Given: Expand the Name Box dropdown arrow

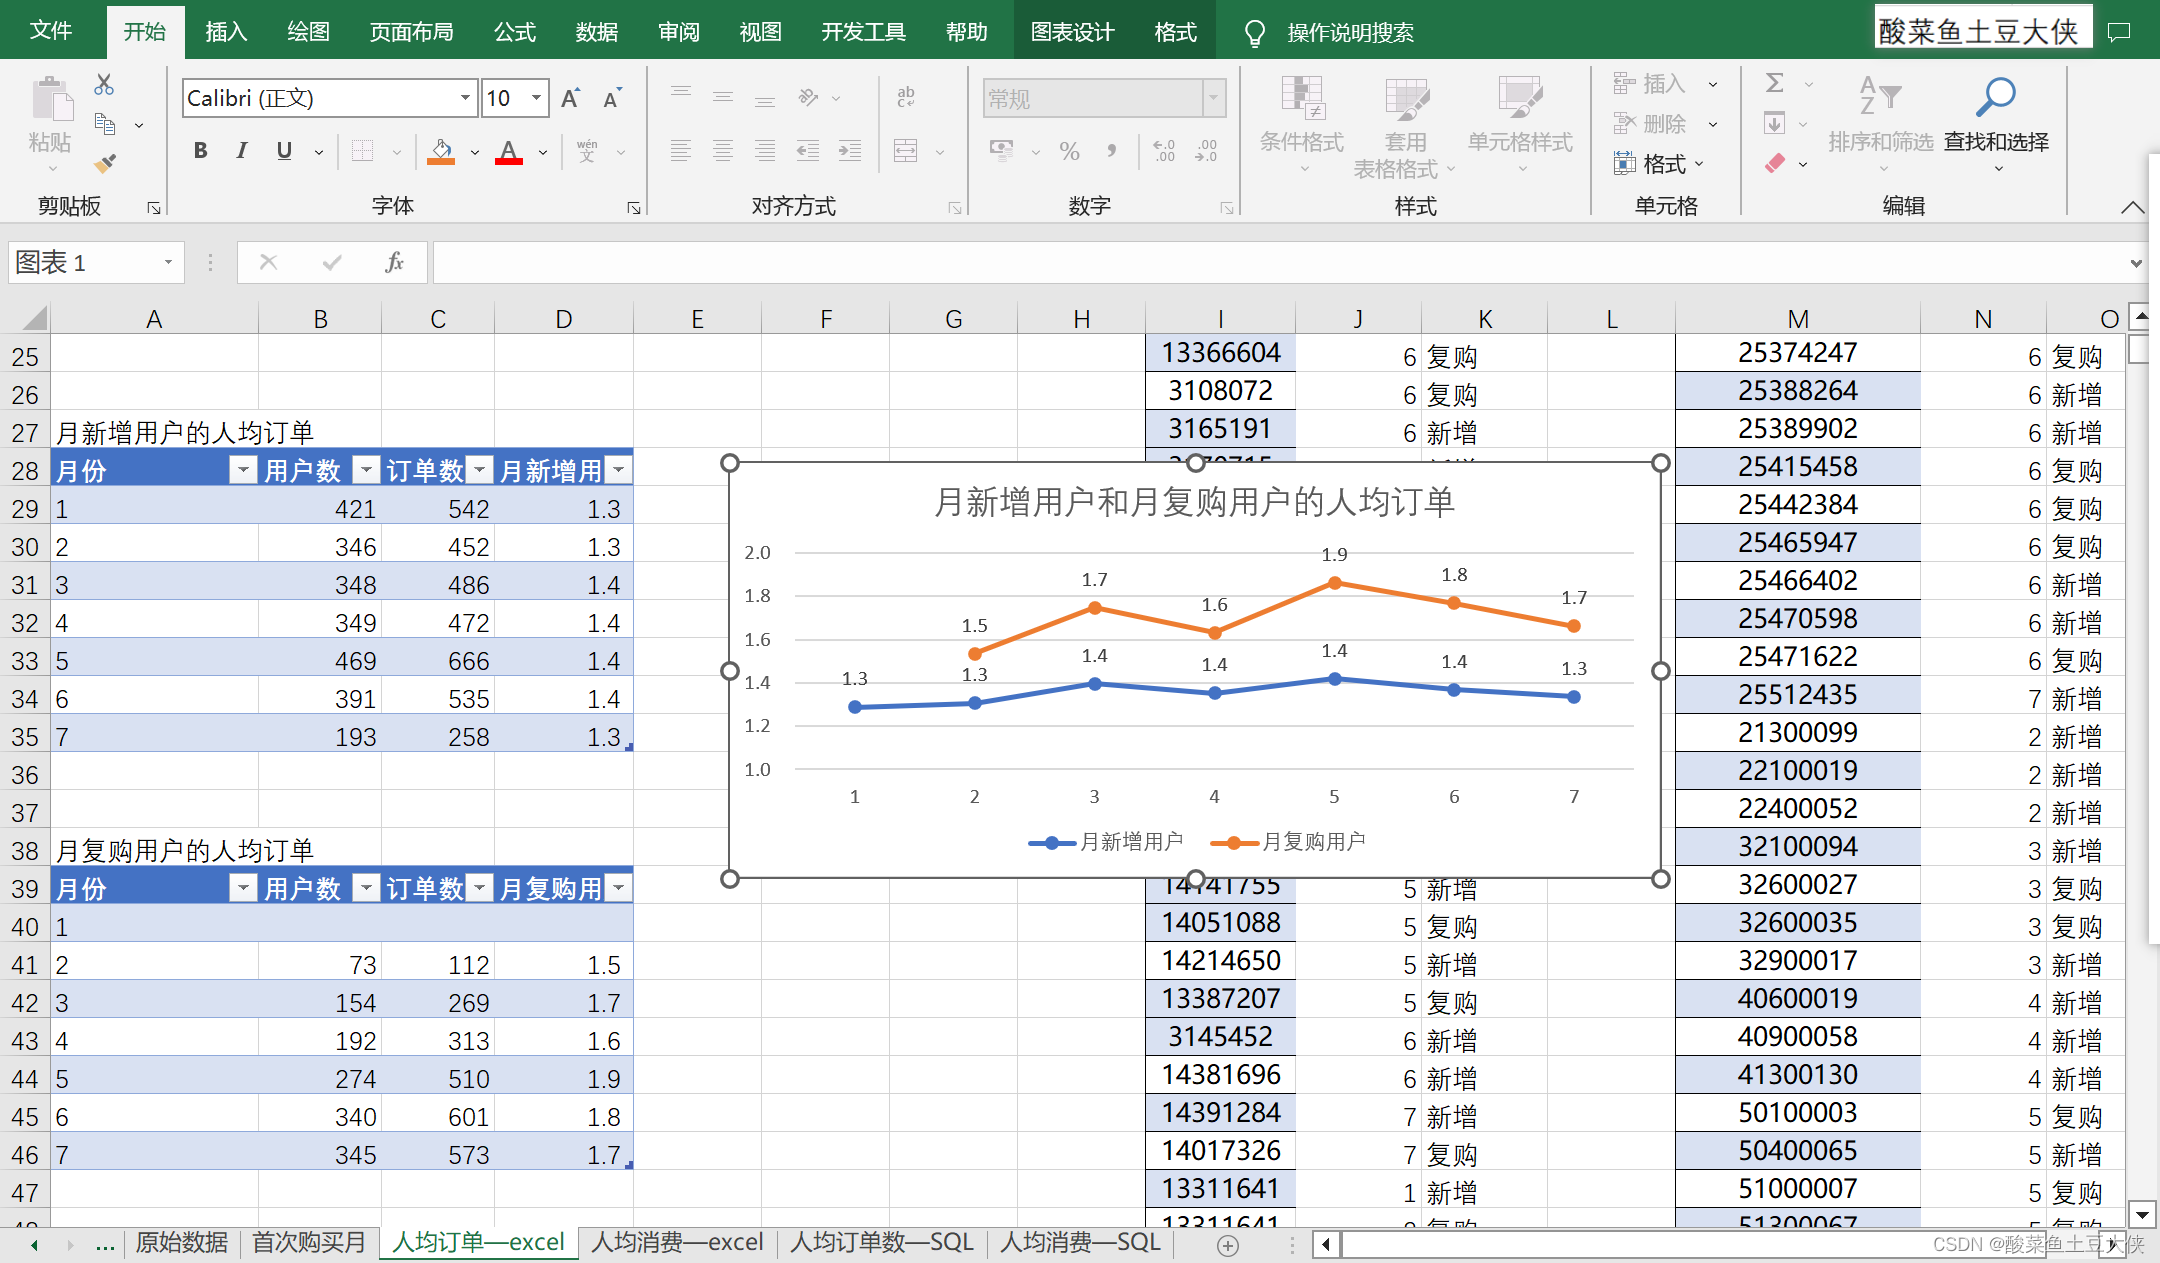Looking at the screenshot, I should pyautogui.click(x=168, y=262).
